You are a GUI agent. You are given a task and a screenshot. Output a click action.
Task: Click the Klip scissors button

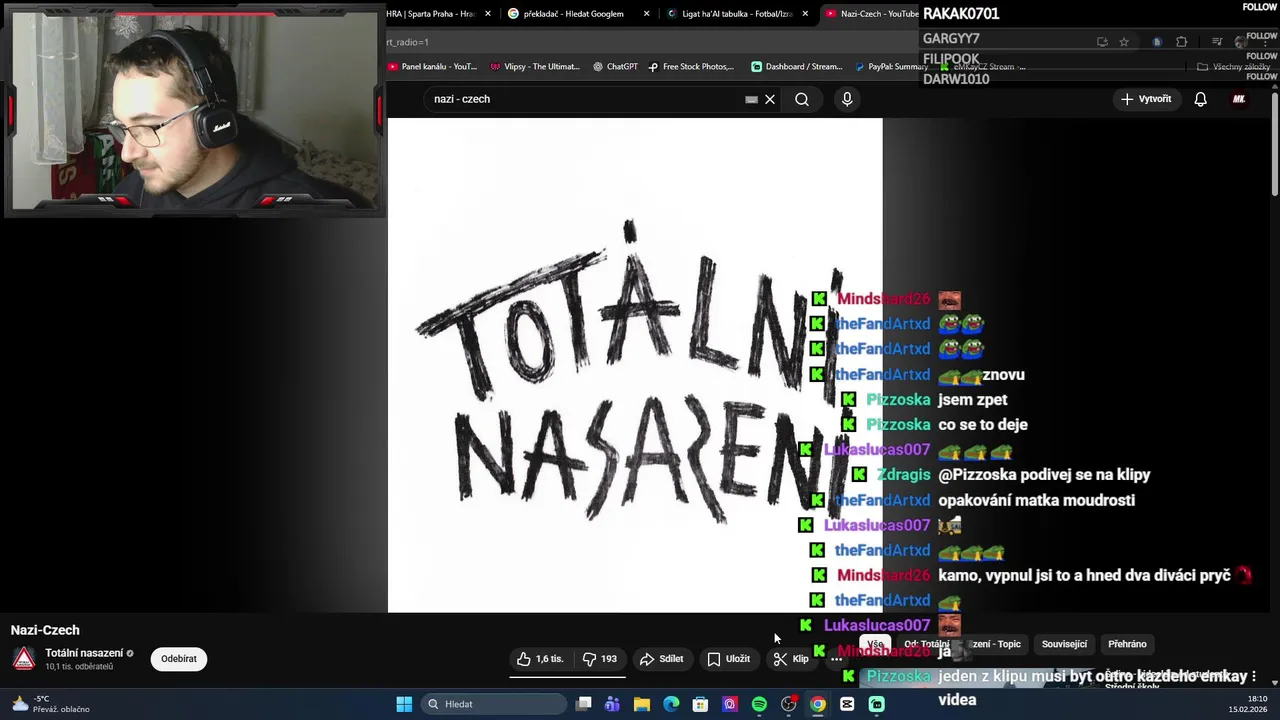click(x=791, y=659)
